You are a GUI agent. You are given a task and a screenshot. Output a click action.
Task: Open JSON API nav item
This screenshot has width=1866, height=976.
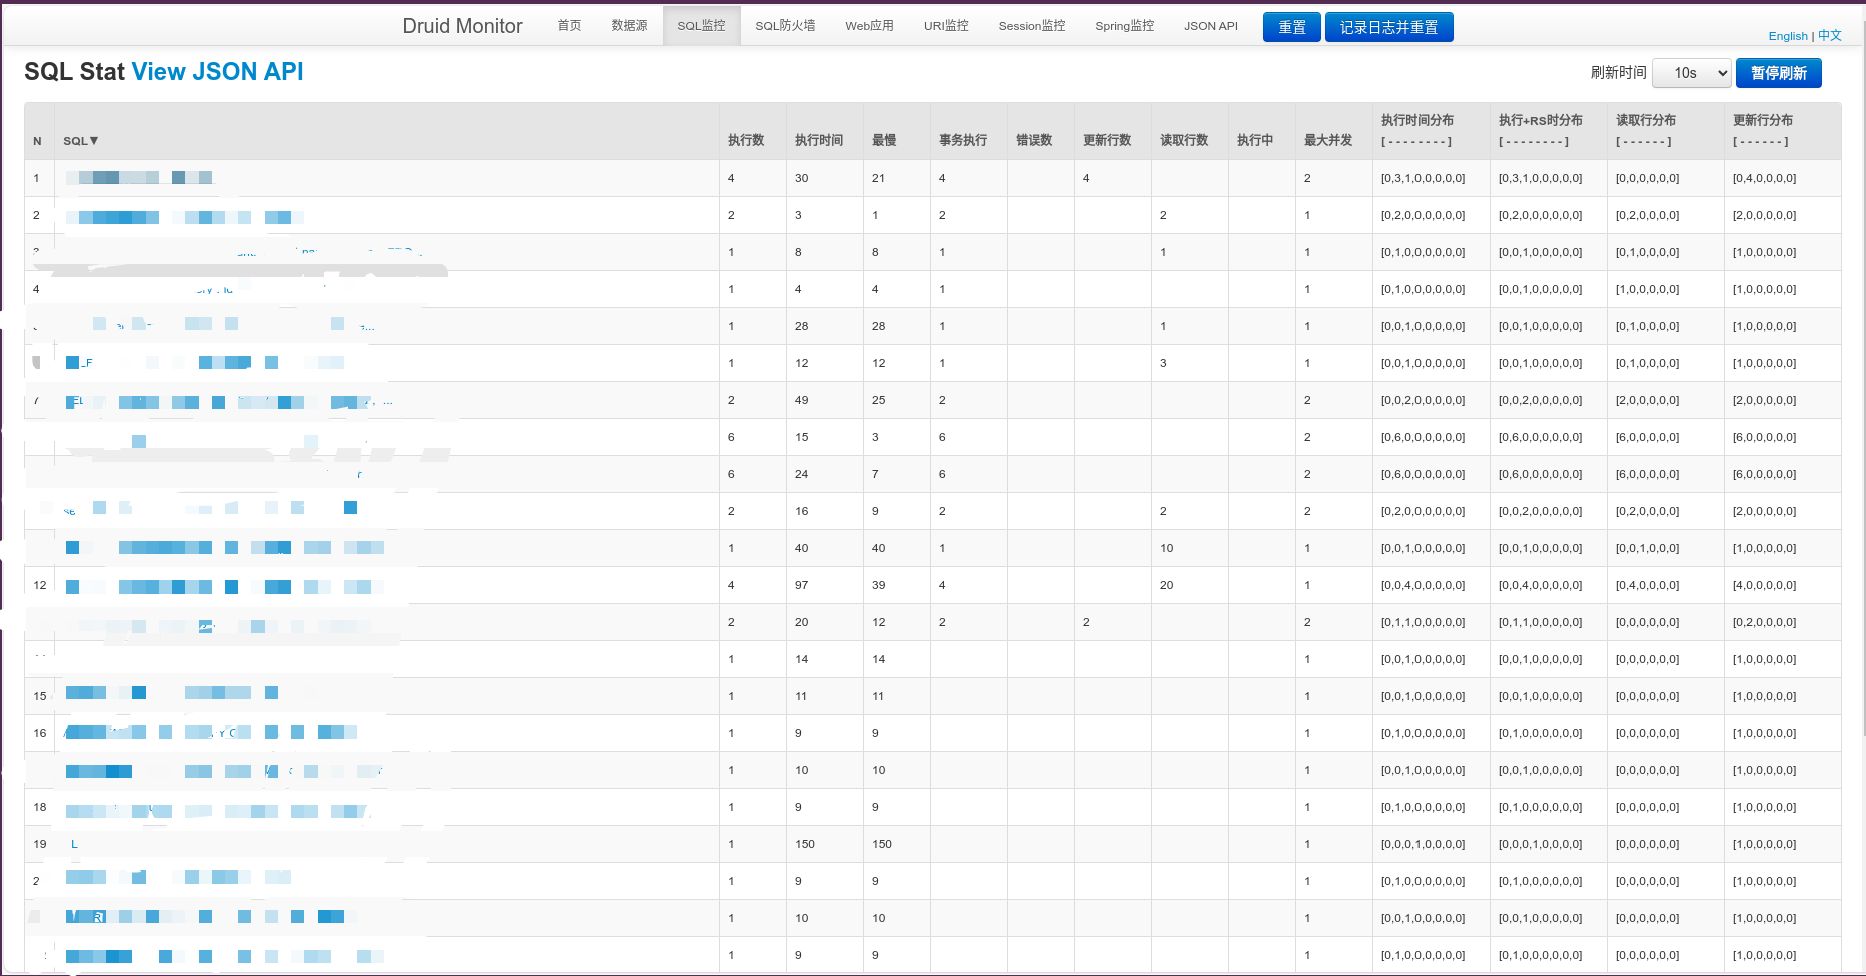click(x=1211, y=26)
